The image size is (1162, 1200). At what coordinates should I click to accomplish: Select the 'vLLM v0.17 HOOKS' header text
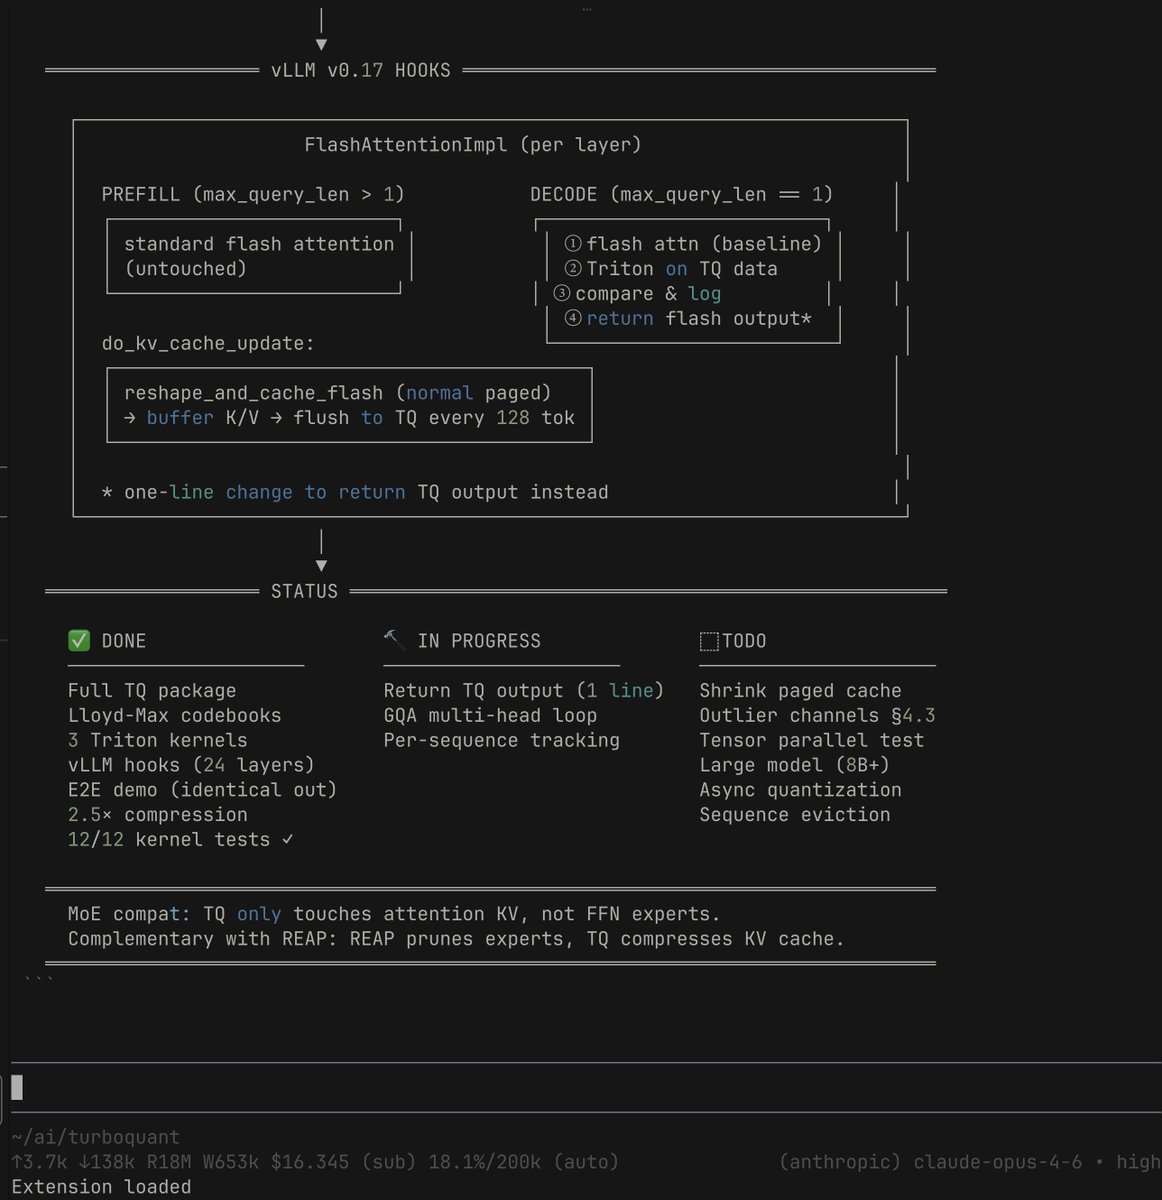[x=361, y=71]
